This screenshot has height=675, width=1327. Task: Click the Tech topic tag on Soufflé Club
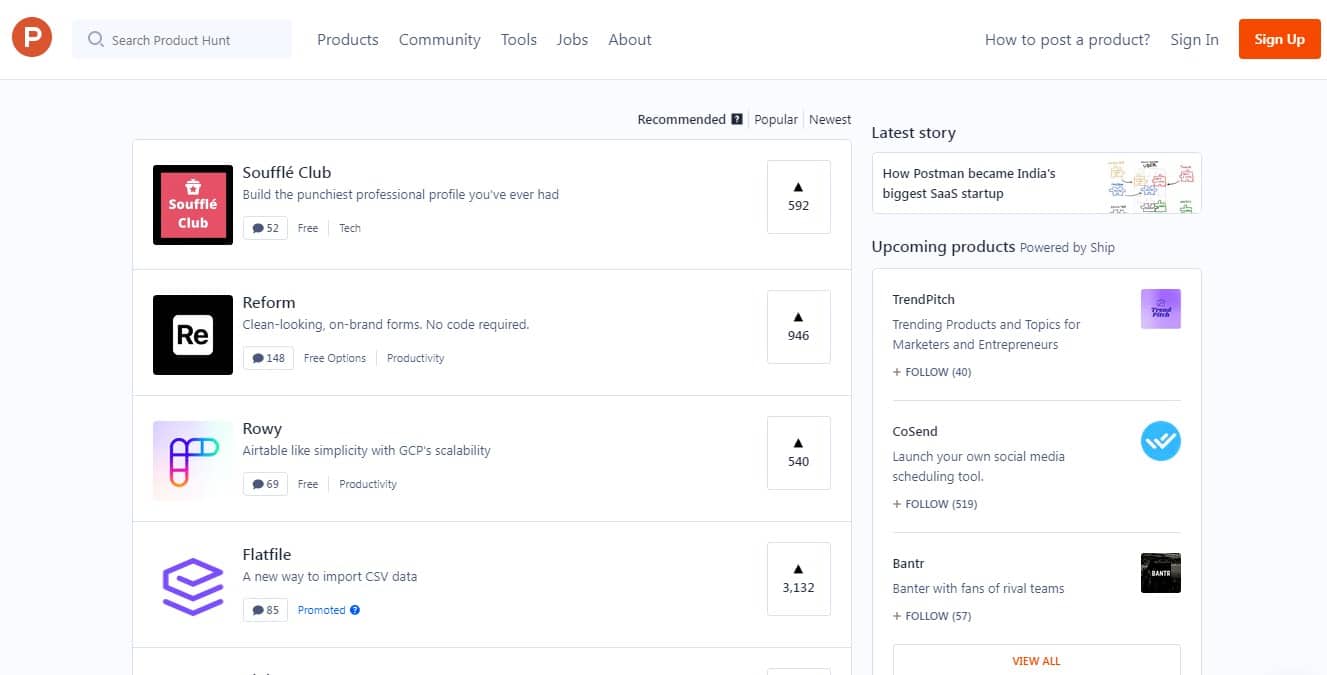pyautogui.click(x=350, y=228)
